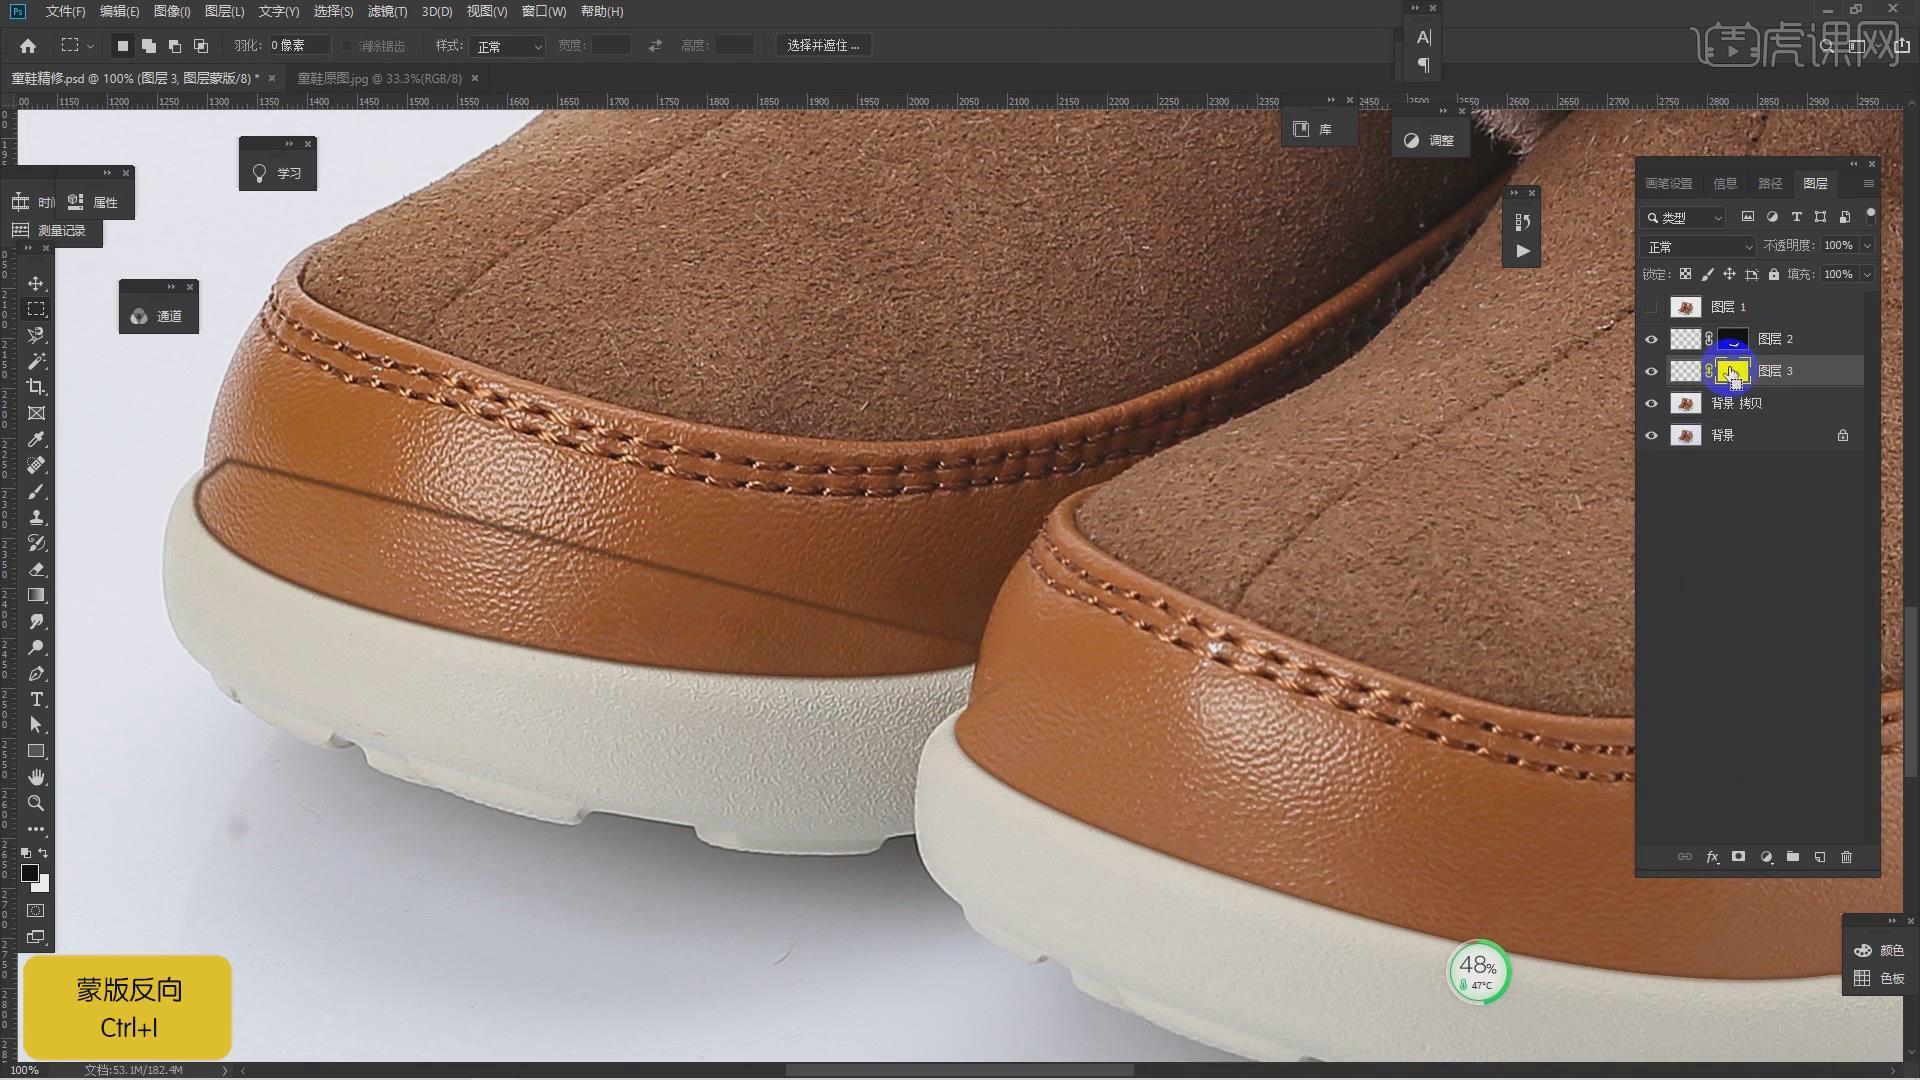Toggle lock image pixels brush icon
This screenshot has width=1920, height=1080.
[x=1707, y=274]
